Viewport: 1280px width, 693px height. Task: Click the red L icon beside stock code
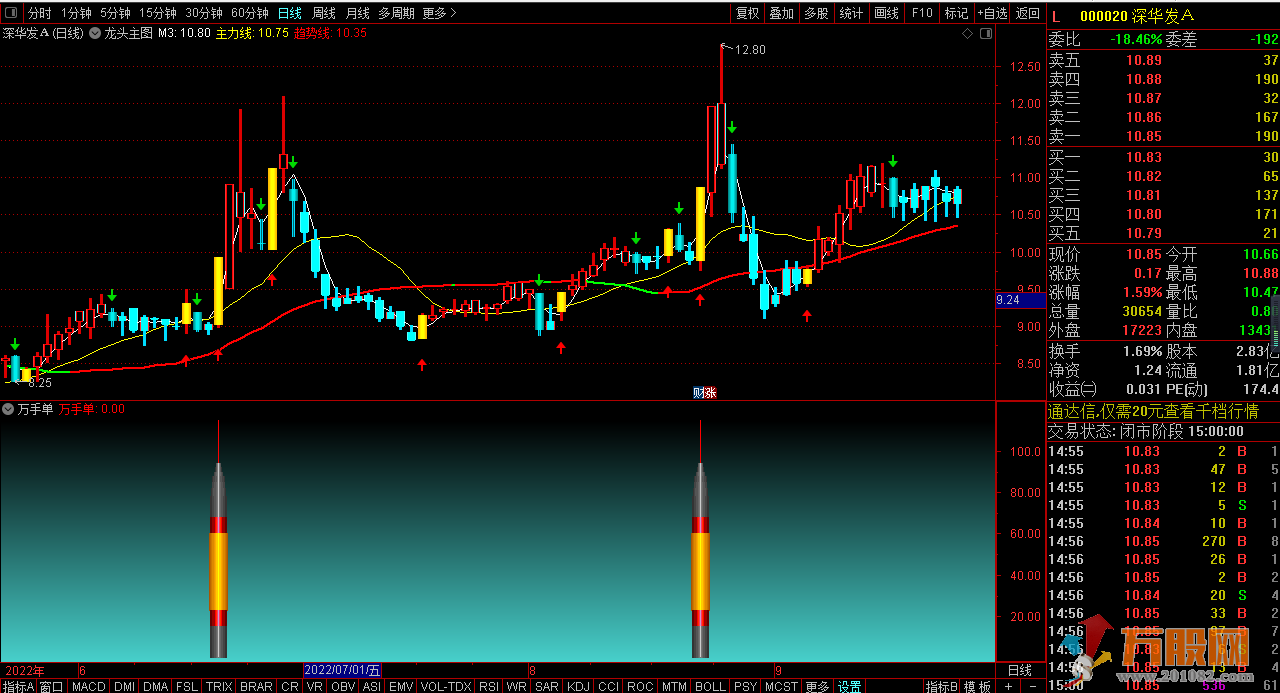point(1055,16)
